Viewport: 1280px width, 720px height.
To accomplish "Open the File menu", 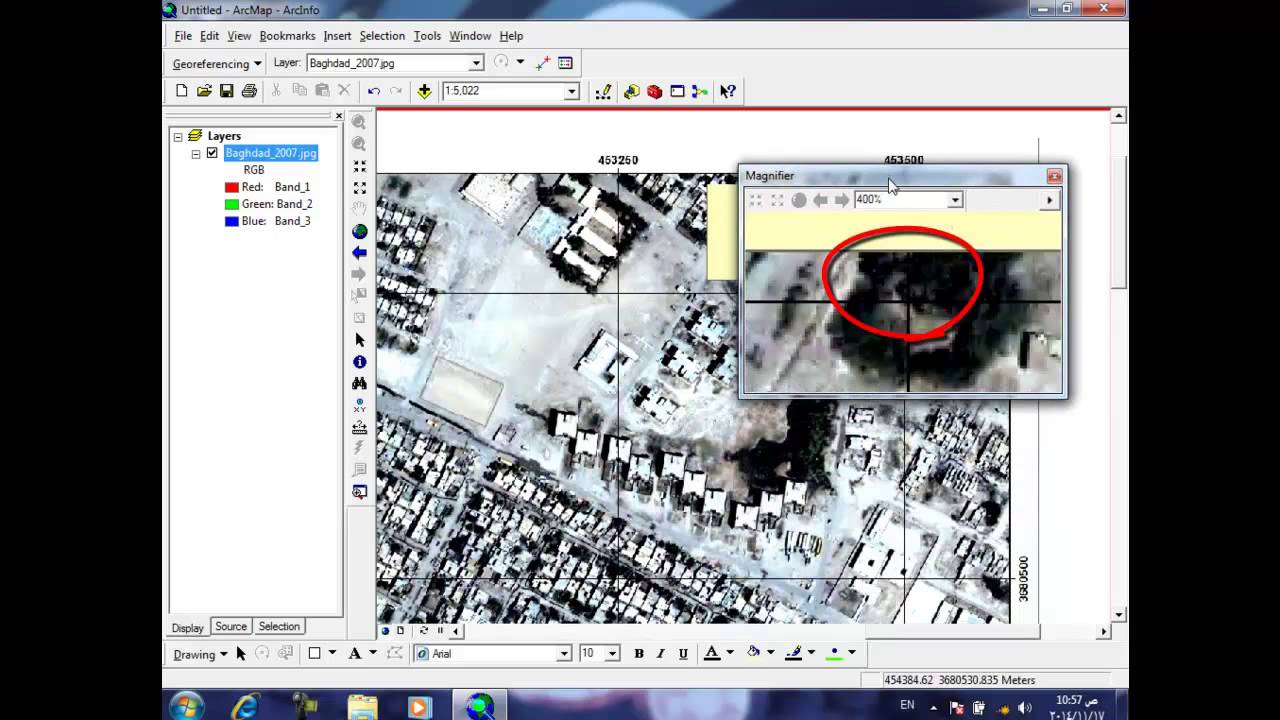I will [x=183, y=36].
